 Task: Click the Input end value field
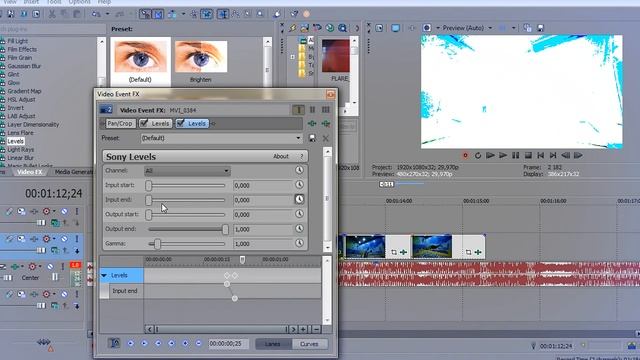[263, 200]
